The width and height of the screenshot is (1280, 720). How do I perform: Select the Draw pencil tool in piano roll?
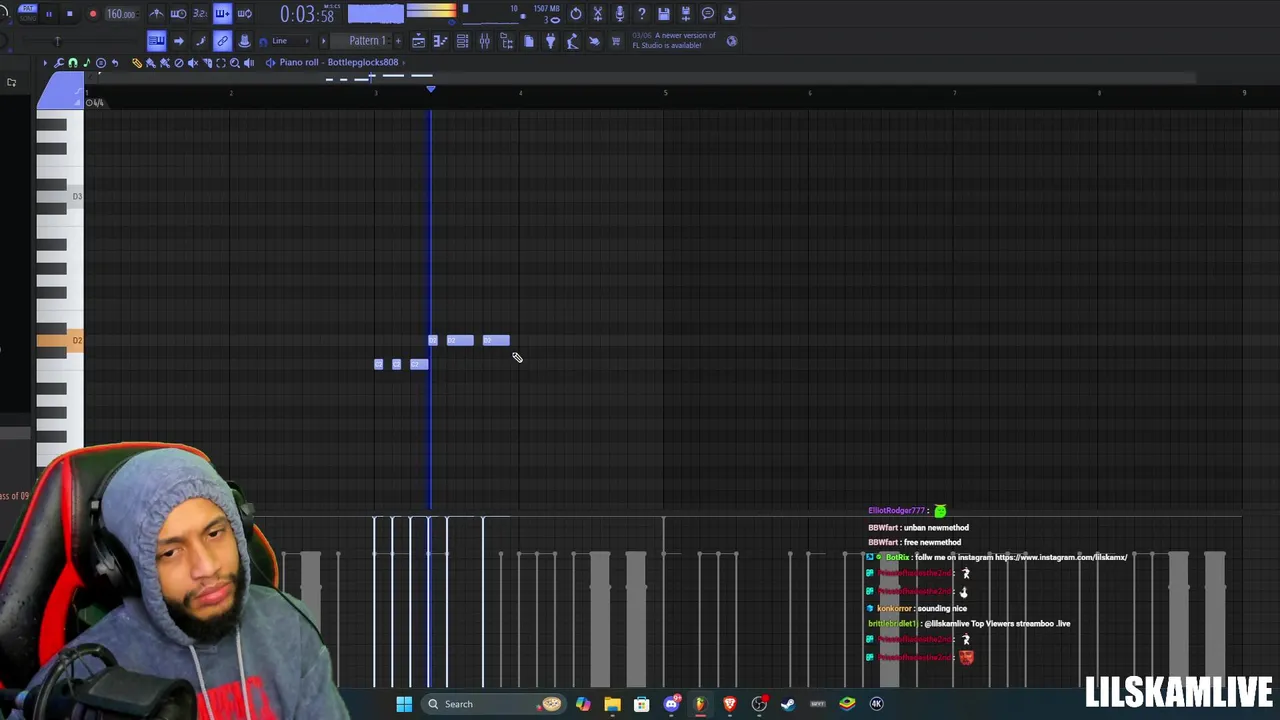137,62
